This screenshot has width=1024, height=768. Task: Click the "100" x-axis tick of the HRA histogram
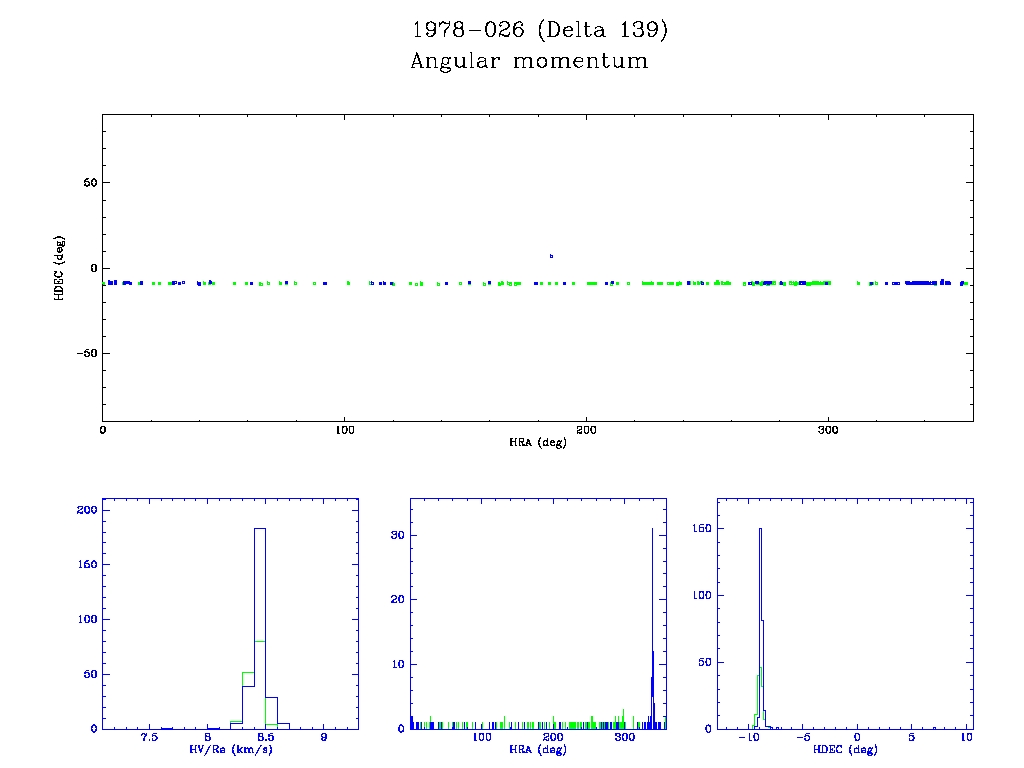pyautogui.click(x=481, y=737)
